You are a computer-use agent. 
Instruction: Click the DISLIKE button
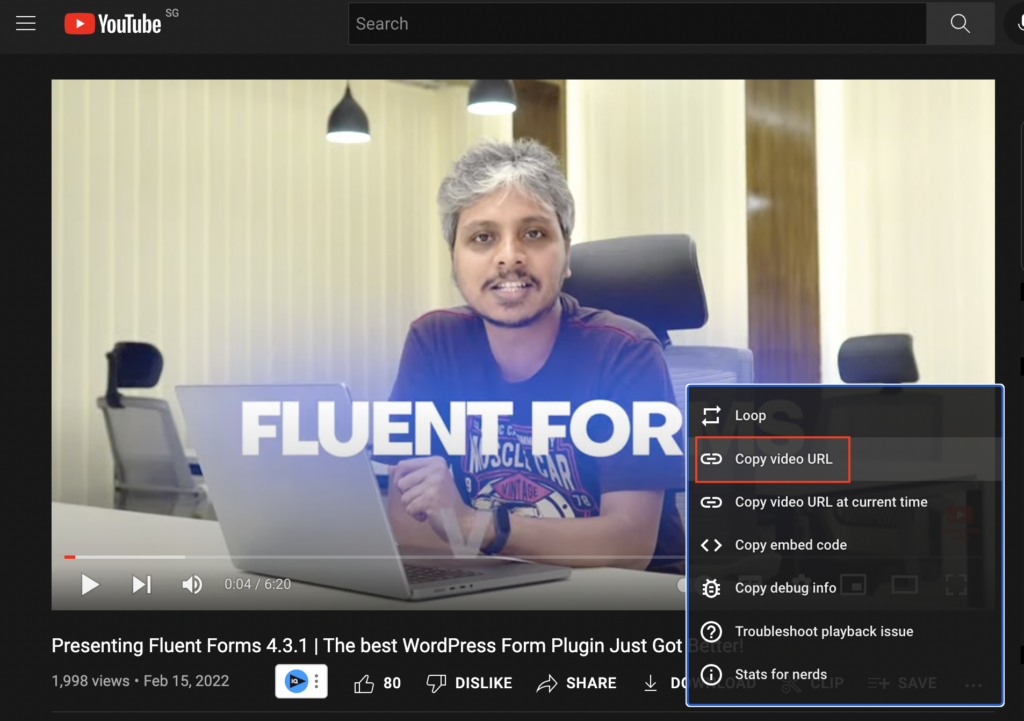tap(469, 683)
